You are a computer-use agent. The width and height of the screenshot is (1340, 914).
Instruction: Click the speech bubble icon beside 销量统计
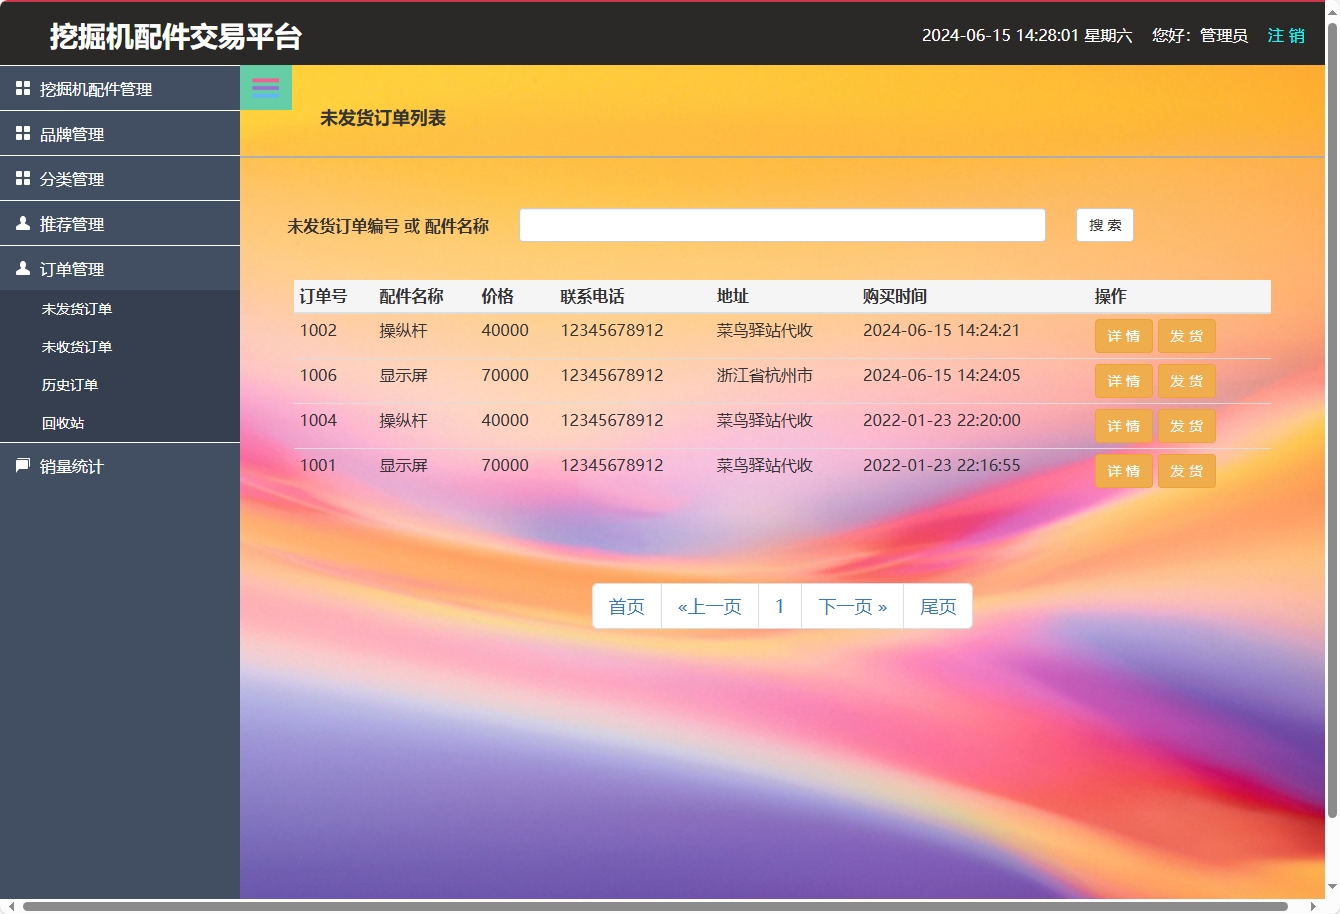coord(22,466)
